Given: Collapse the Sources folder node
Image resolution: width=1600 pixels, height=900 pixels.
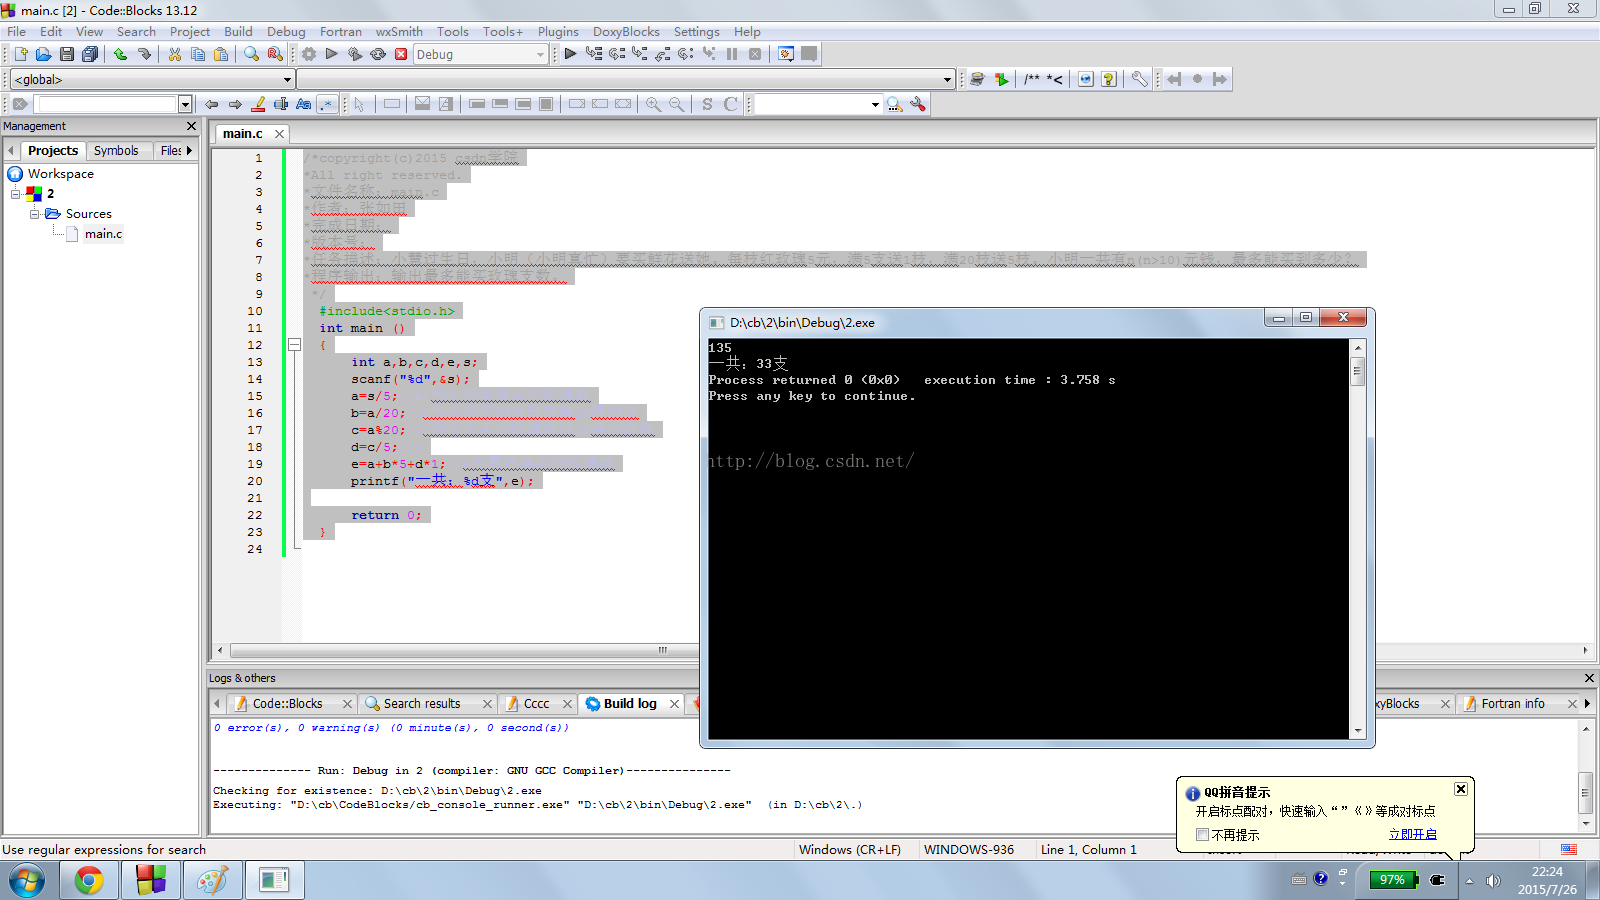Looking at the screenshot, I should (x=34, y=214).
